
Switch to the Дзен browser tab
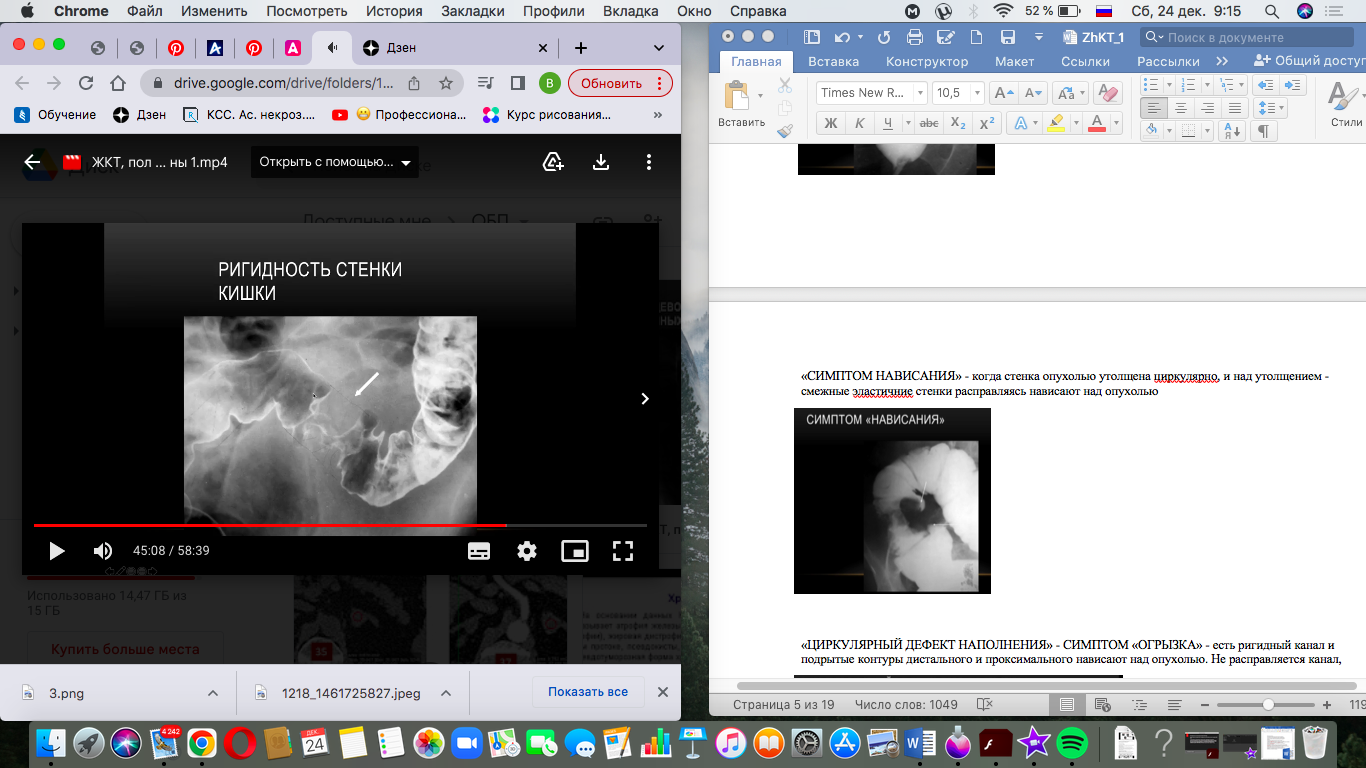[455, 48]
